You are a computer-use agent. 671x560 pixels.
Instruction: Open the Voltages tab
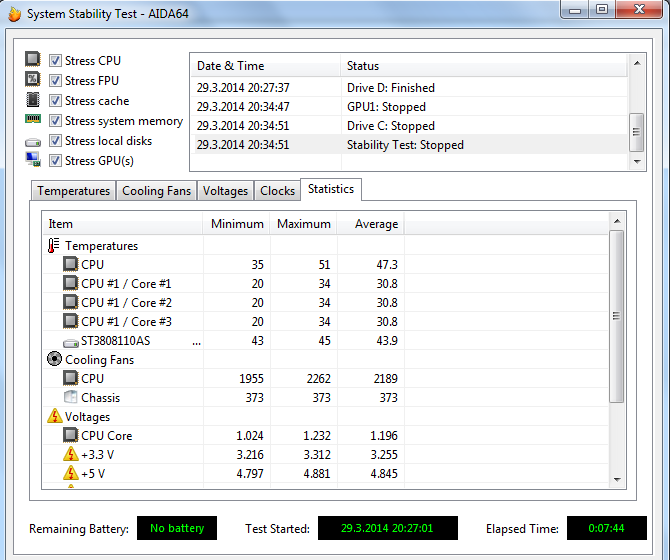[x=225, y=191]
